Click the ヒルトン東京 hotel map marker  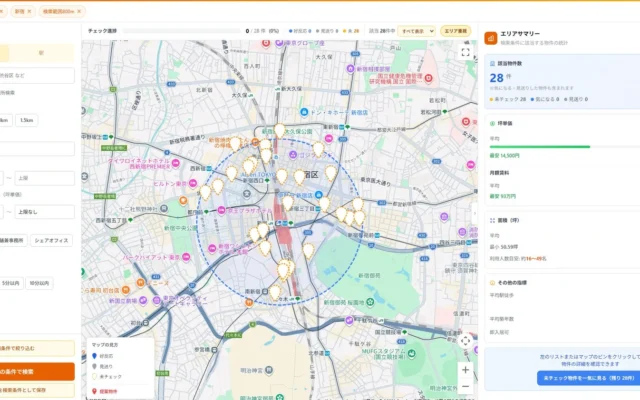pos(193,183)
